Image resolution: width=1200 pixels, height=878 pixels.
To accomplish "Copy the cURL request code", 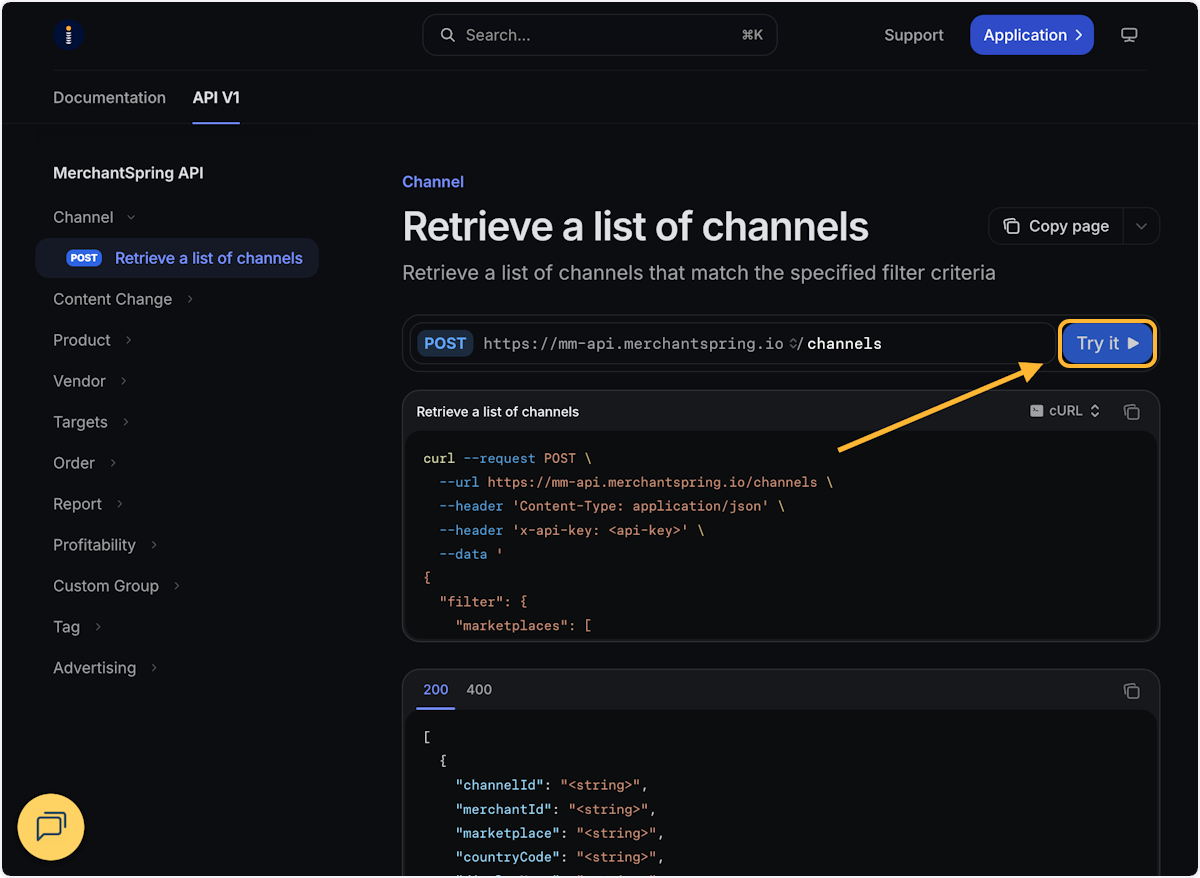I will (1131, 411).
